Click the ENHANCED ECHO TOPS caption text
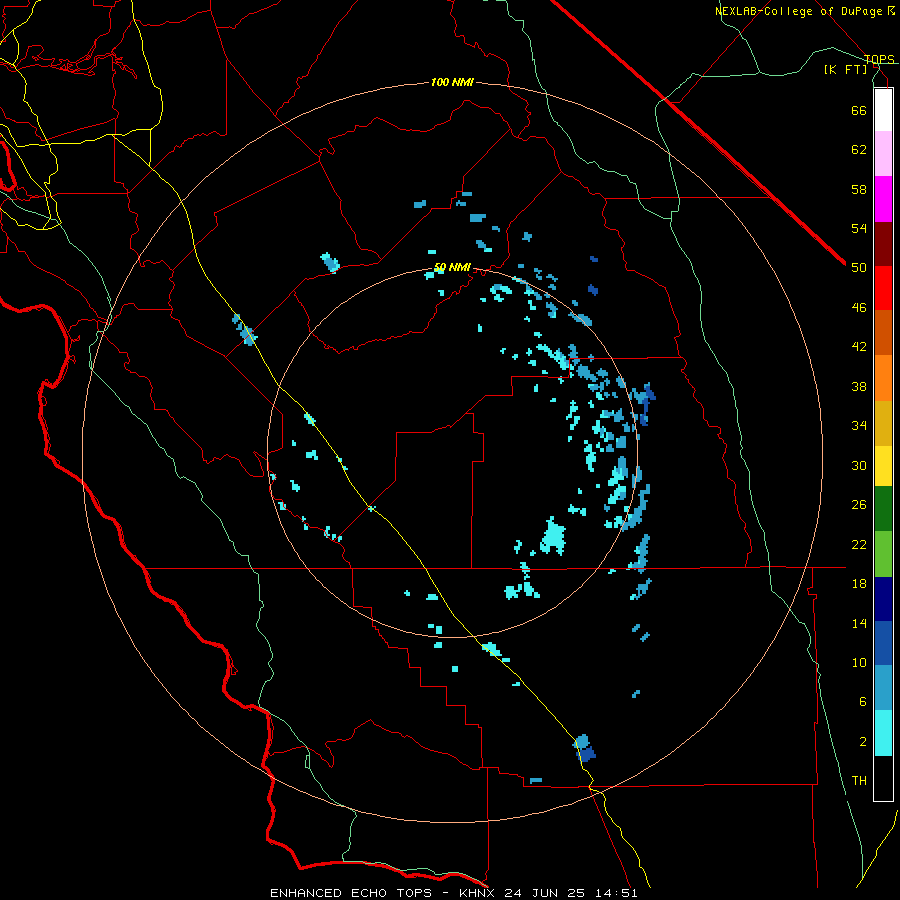900x900 pixels. coord(351,893)
